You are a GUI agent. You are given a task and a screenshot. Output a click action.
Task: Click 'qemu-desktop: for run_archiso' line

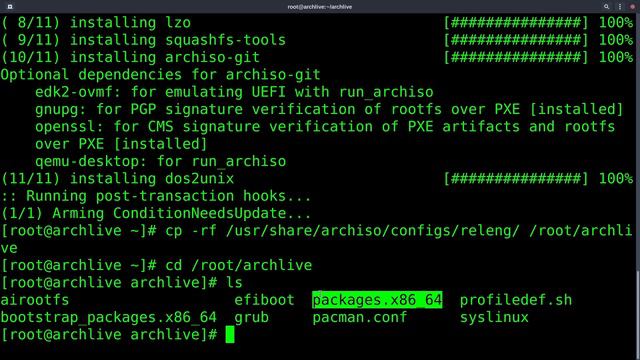(x=160, y=161)
